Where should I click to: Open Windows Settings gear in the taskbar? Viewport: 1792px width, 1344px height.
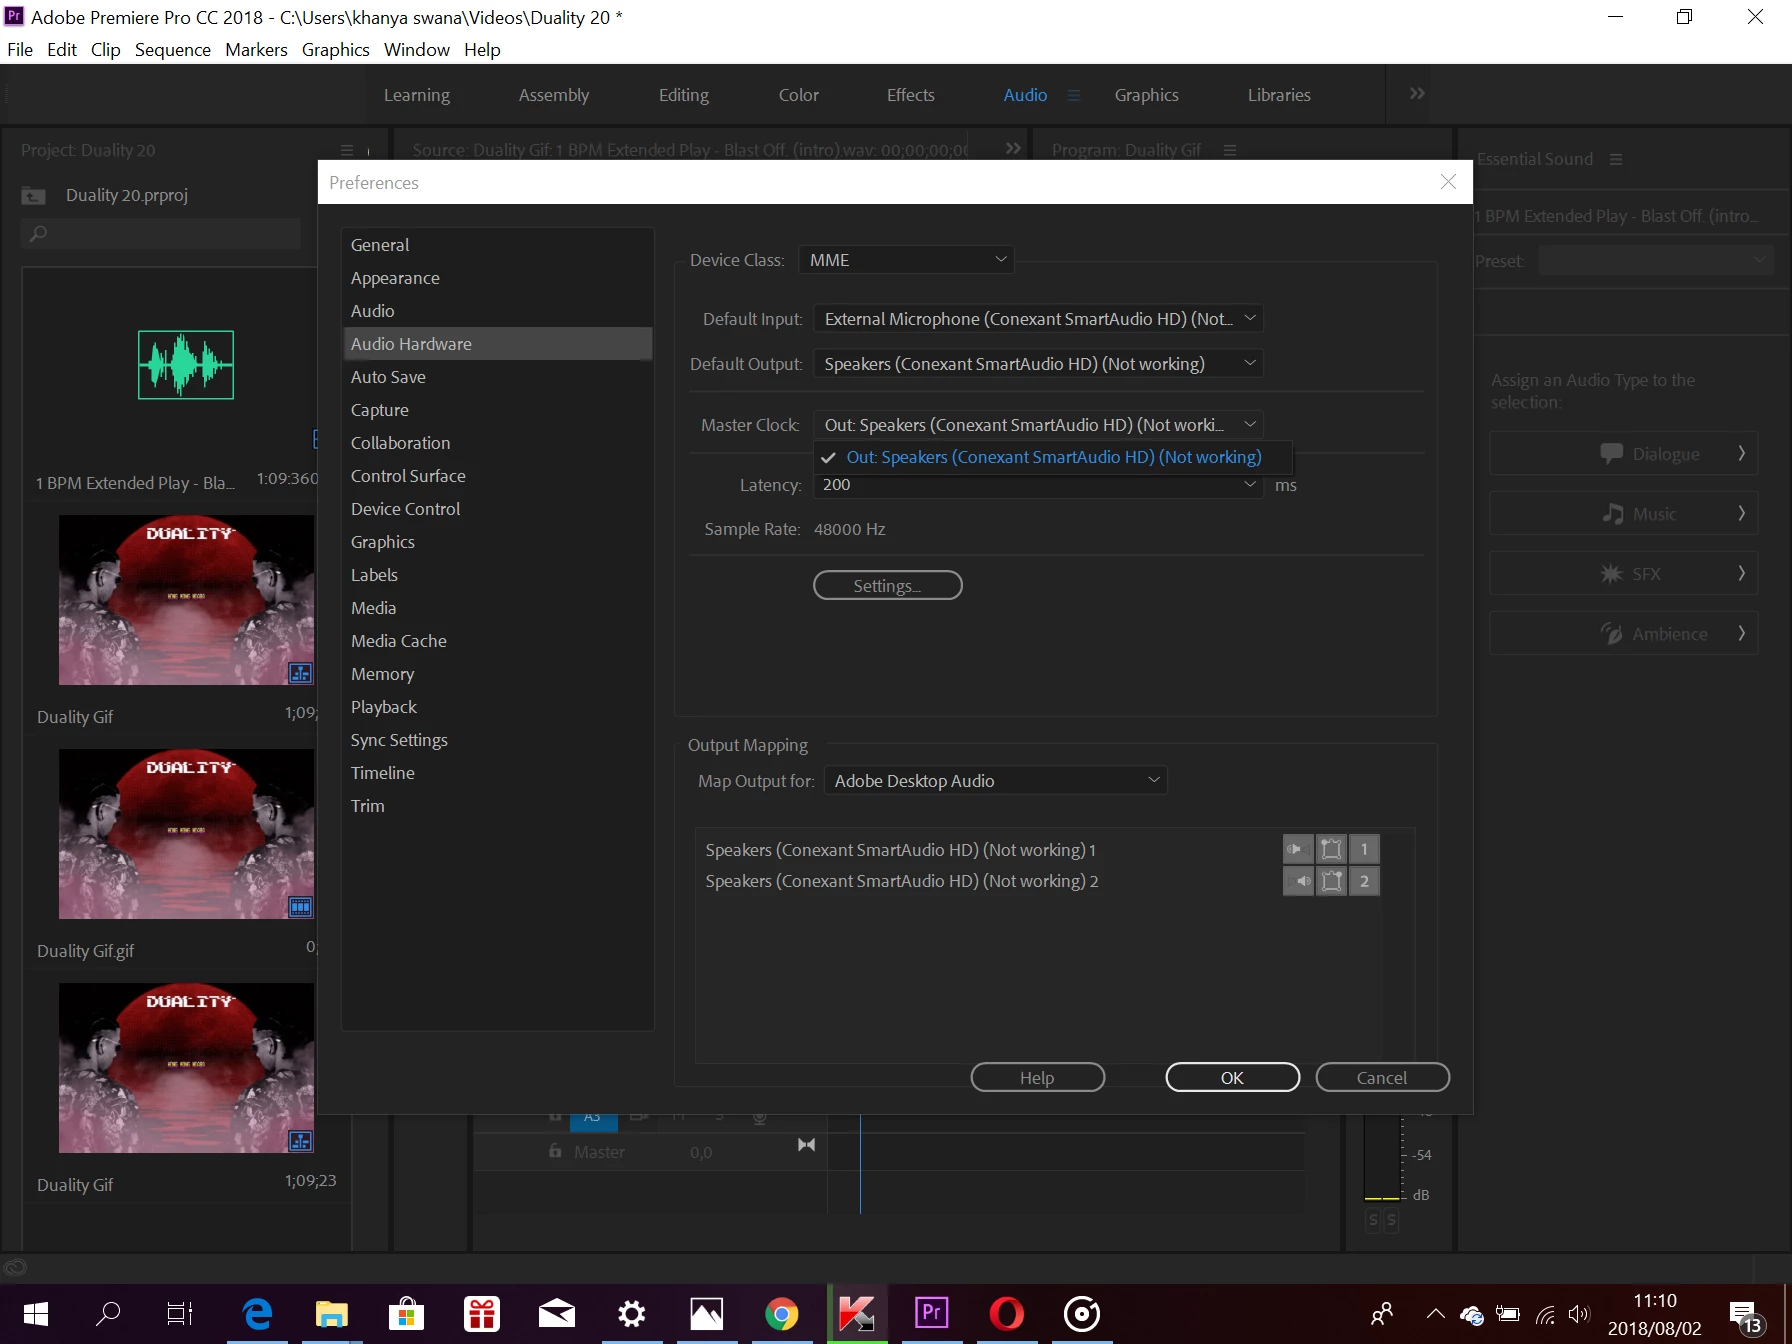click(632, 1314)
